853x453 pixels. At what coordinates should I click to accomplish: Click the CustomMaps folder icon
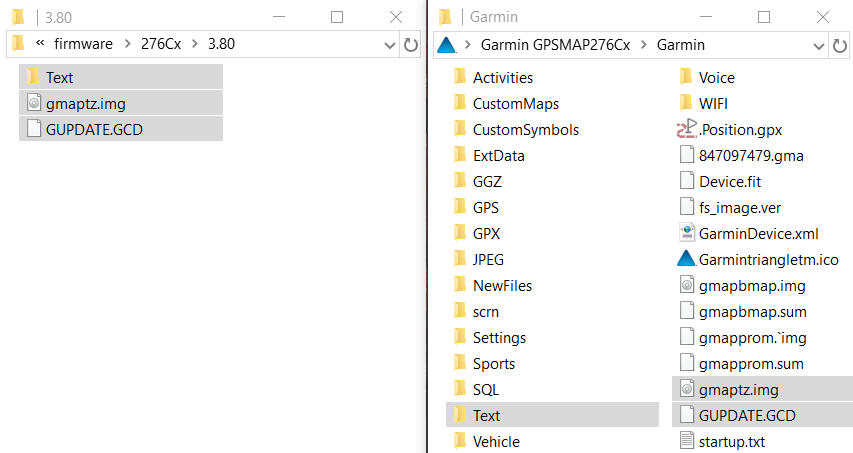point(460,103)
